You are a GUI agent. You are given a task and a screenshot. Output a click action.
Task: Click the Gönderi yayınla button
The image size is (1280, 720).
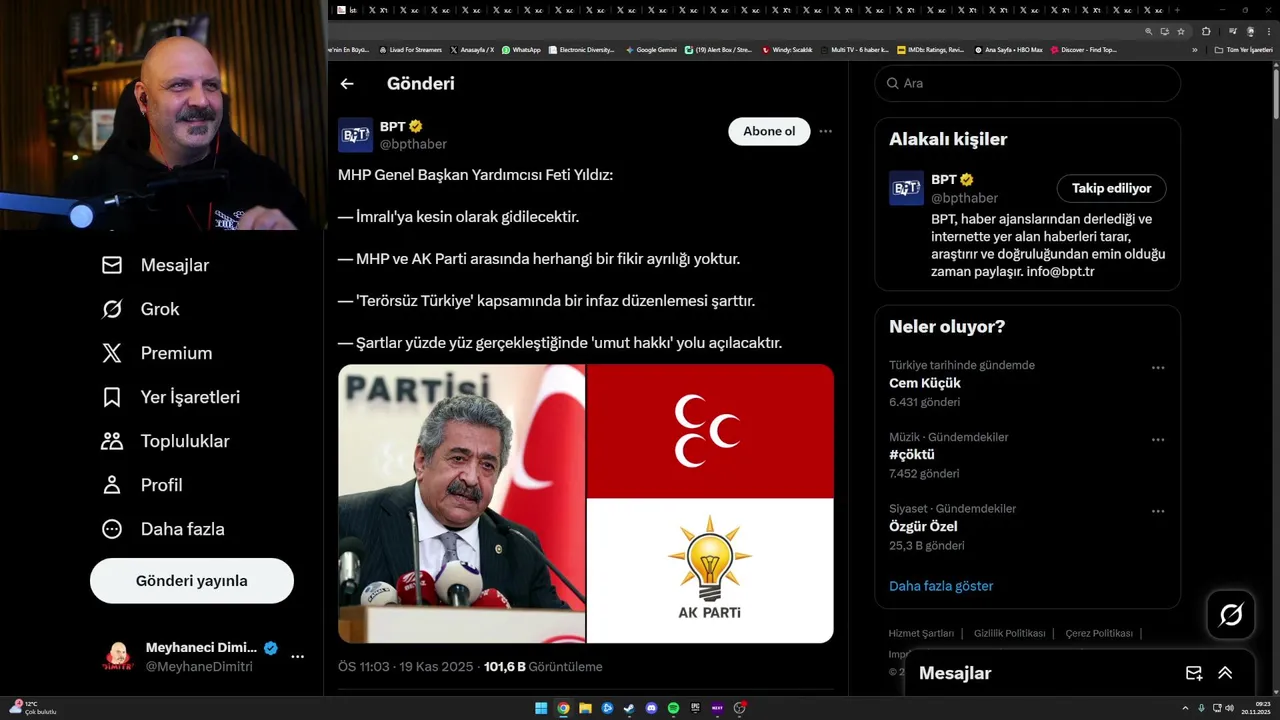[x=192, y=581]
